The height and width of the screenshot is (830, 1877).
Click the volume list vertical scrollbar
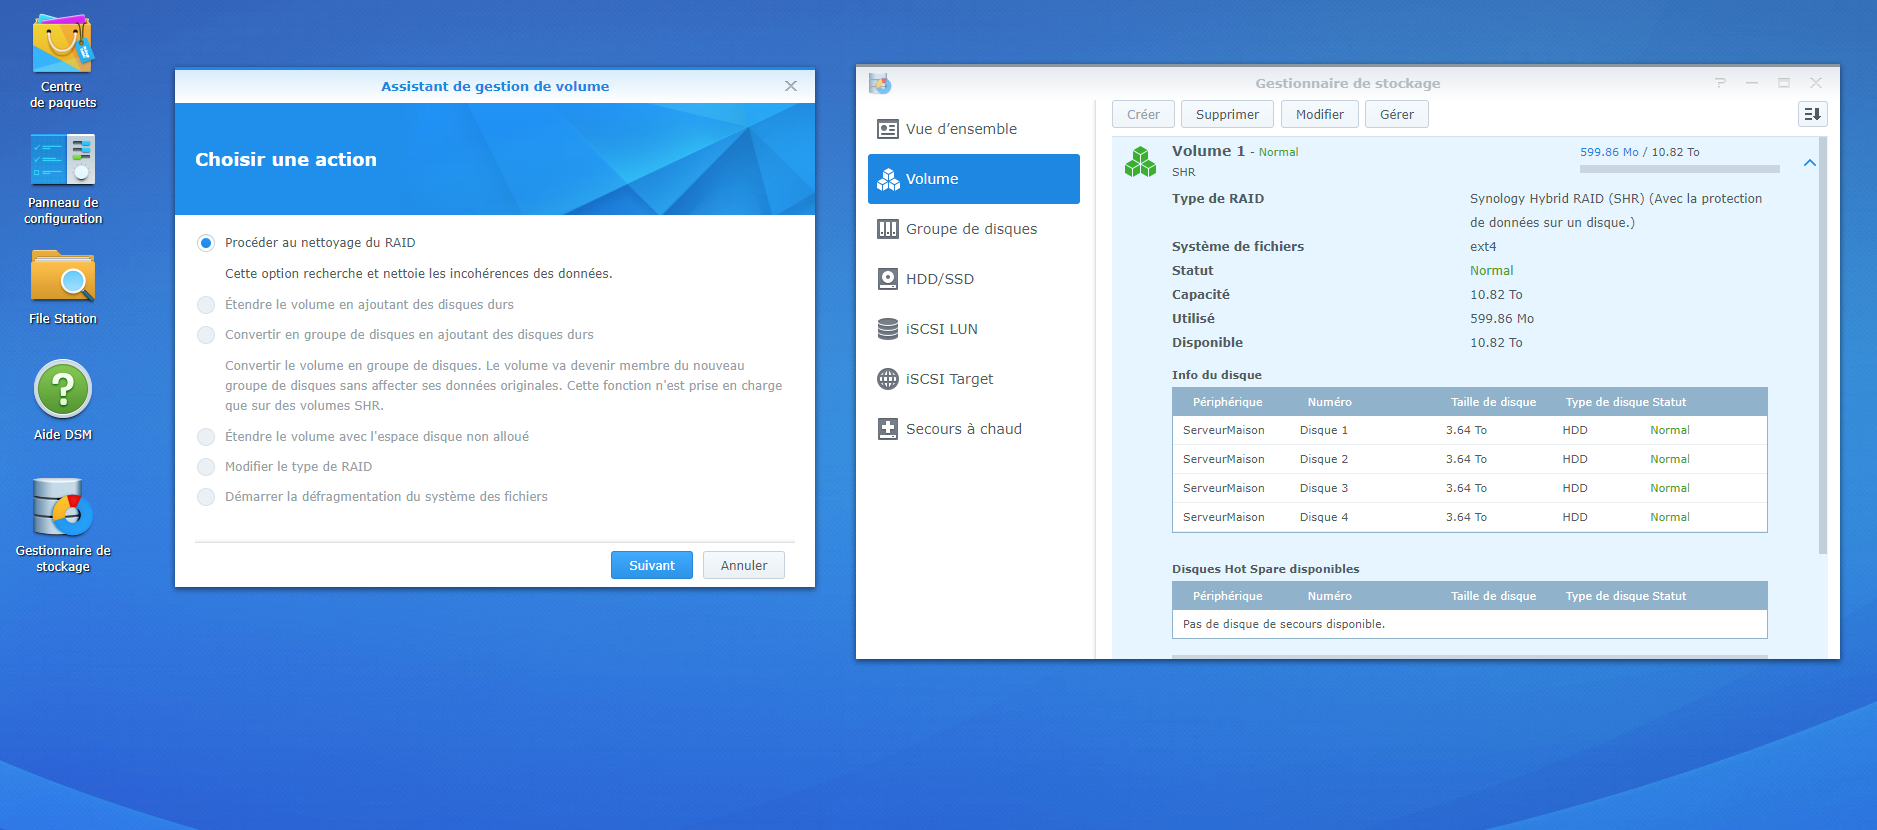point(1823,345)
